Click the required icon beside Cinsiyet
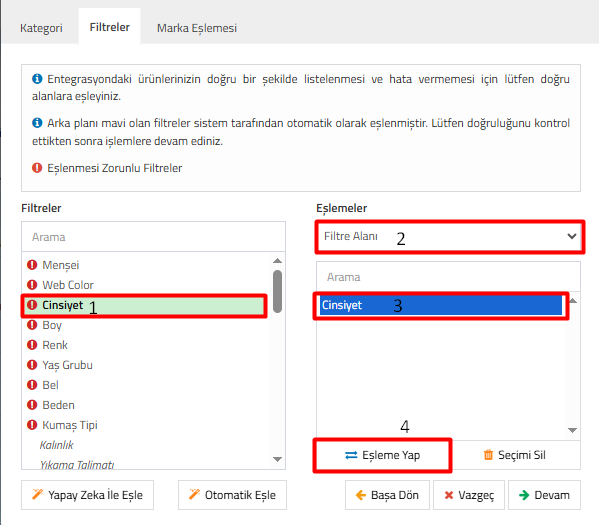Viewport: 599px width, 525px height. click(x=32, y=305)
